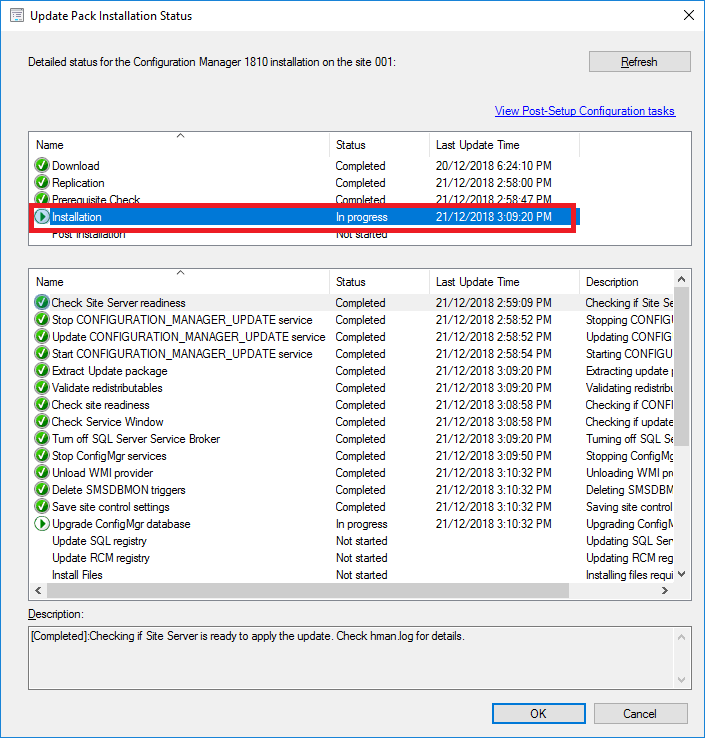Click check icon for Stop CONFIGURATION_MANAGER_UPDATE service

click(x=42, y=320)
